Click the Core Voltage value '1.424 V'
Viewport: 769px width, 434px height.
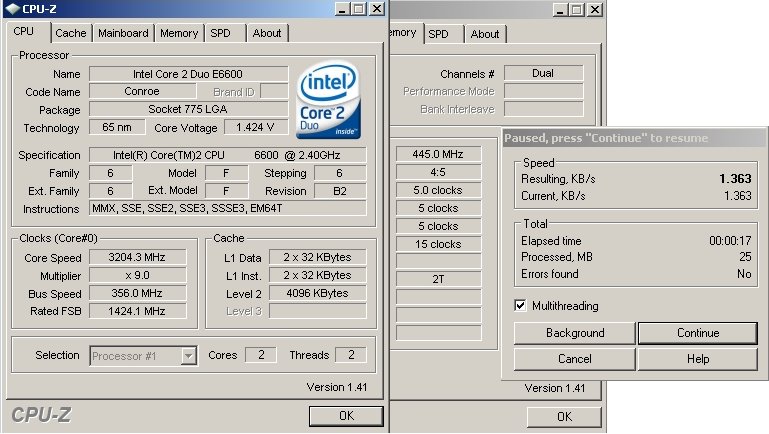click(x=256, y=128)
